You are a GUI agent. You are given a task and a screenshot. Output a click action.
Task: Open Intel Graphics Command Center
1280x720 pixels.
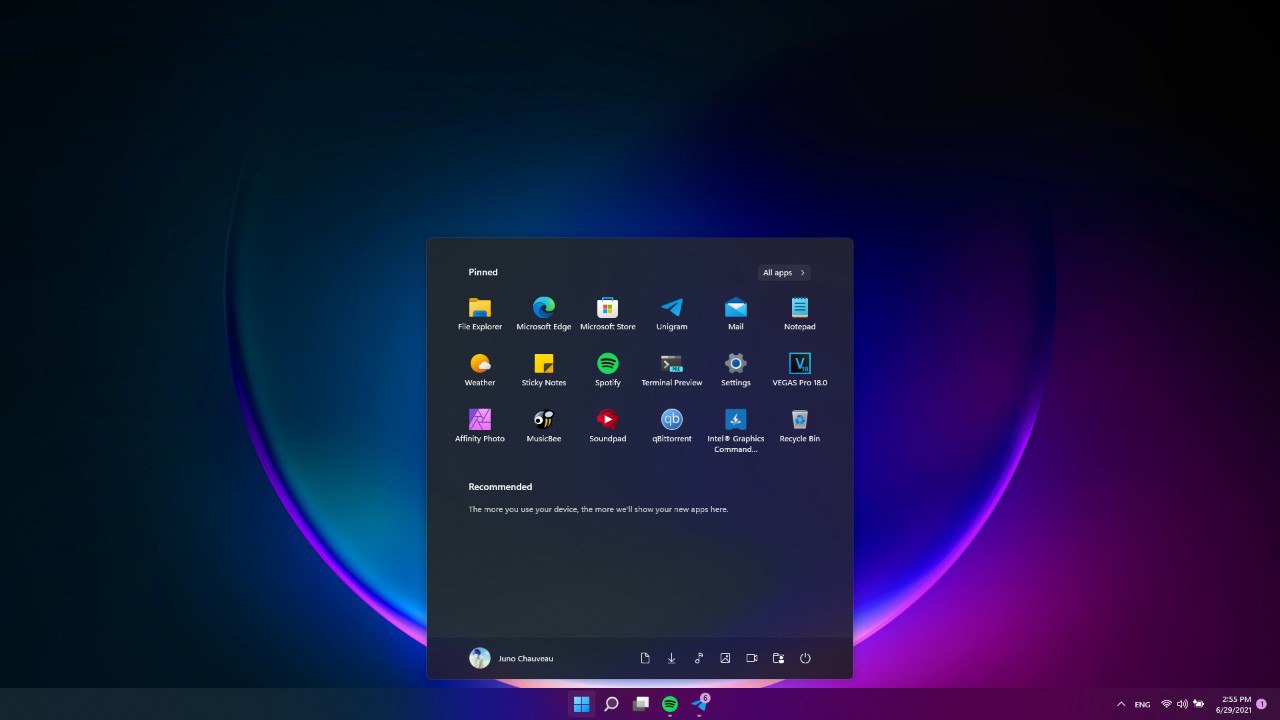pos(736,430)
